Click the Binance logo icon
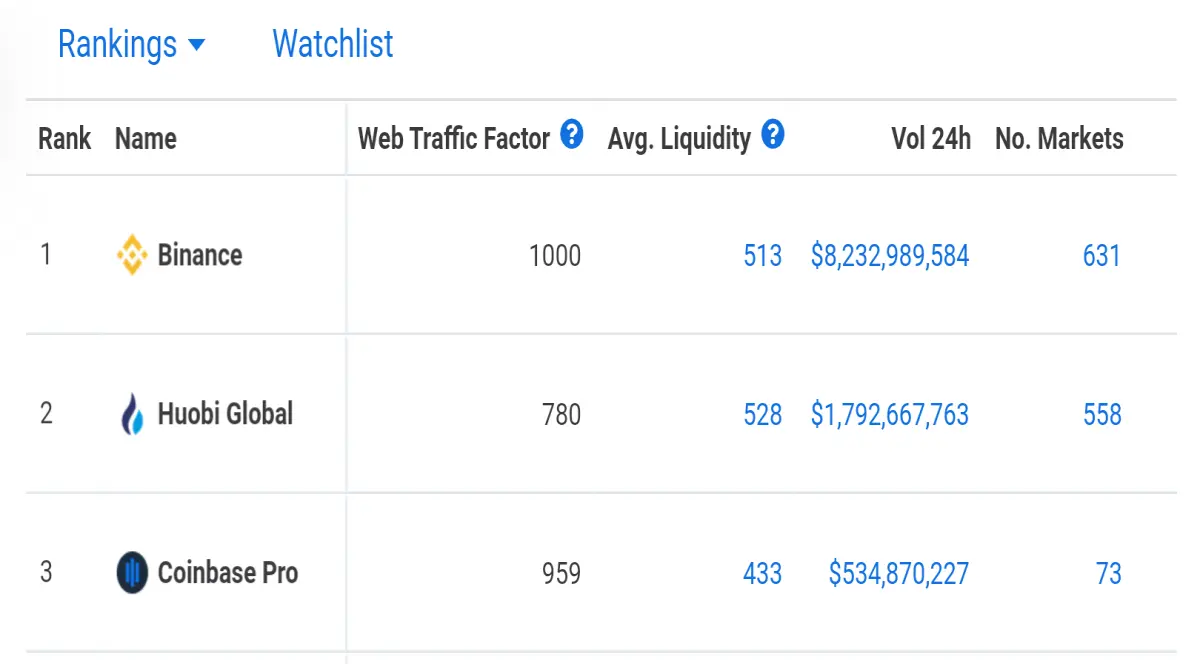Image resolution: width=1200 pixels, height=664 pixels. click(132, 255)
